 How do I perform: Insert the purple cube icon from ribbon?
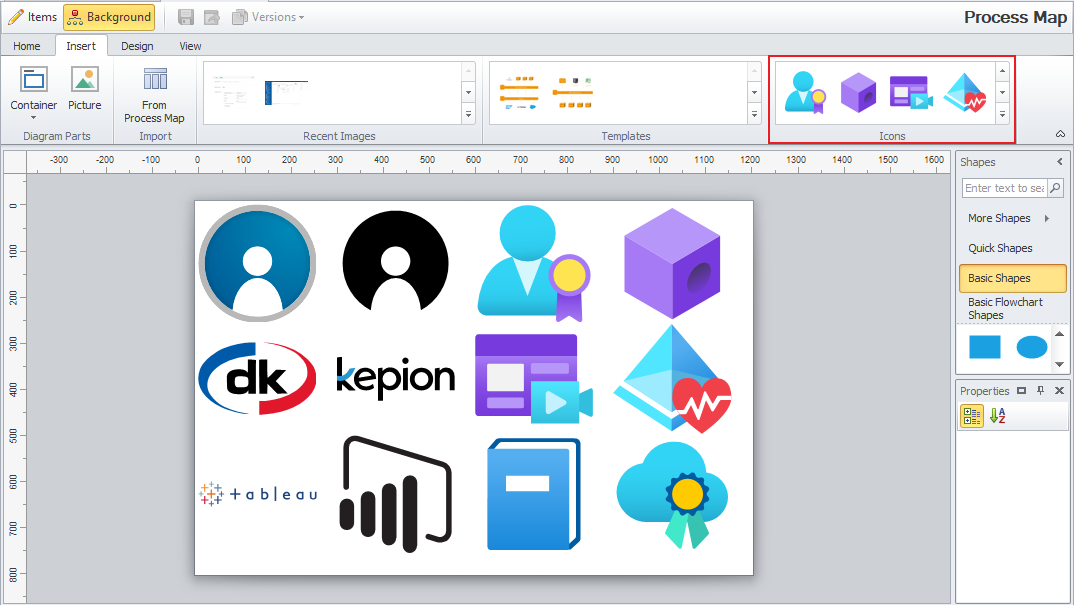click(x=858, y=92)
